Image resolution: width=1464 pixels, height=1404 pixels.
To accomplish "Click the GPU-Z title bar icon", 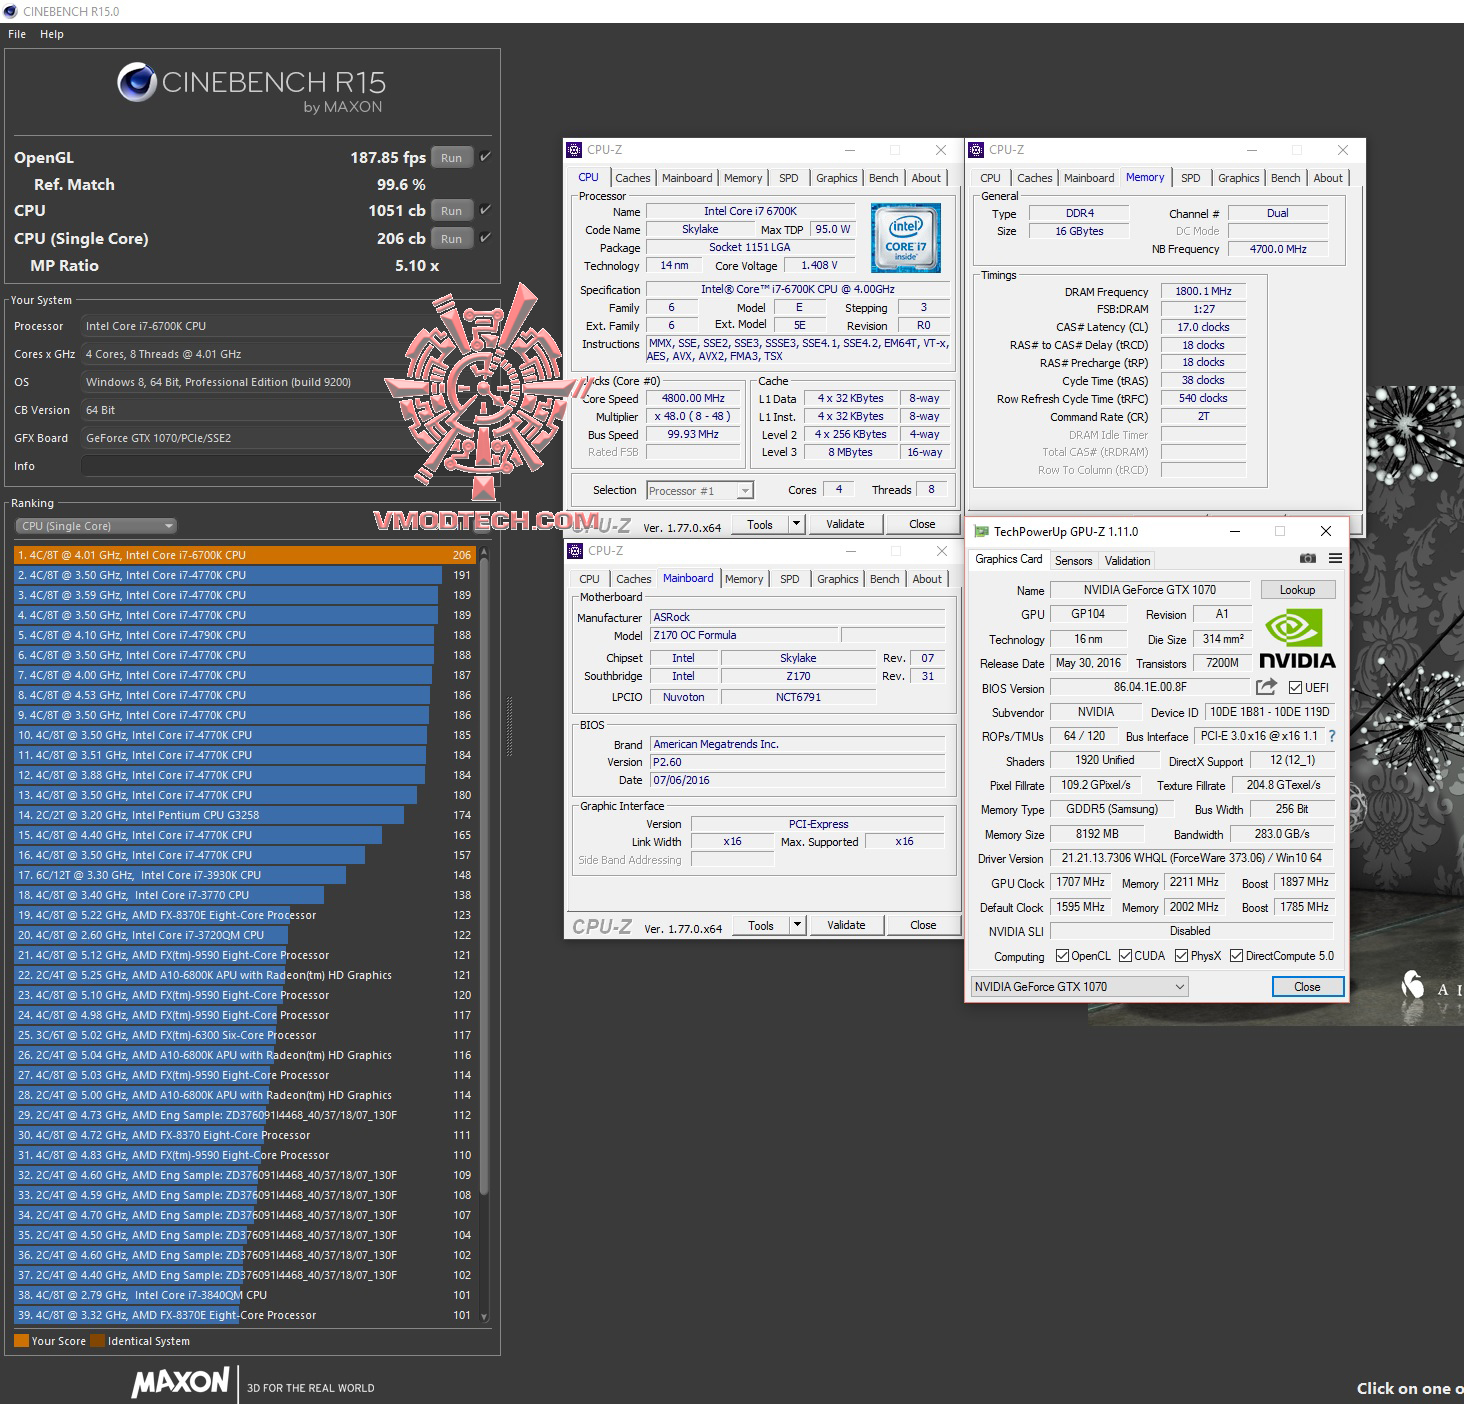I will click(982, 532).
